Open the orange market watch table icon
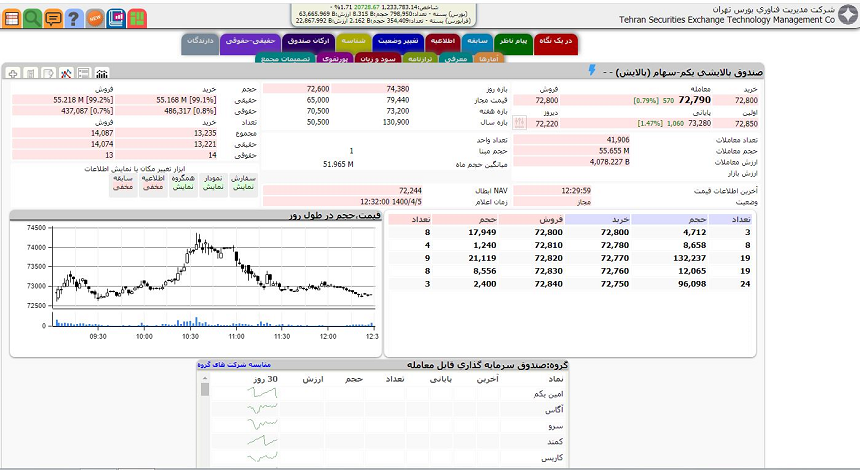This screenshot has width=860, height=470. 12,18
